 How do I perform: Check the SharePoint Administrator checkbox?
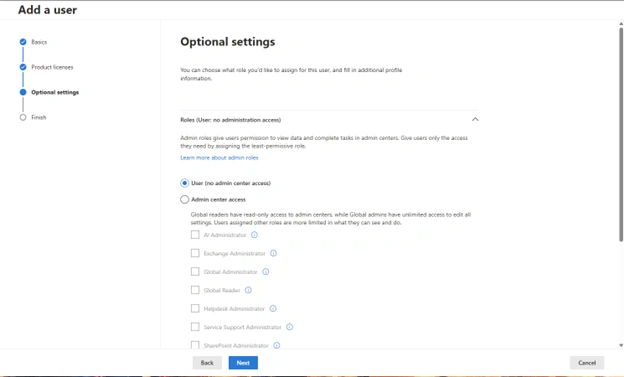tap(195, 345)
